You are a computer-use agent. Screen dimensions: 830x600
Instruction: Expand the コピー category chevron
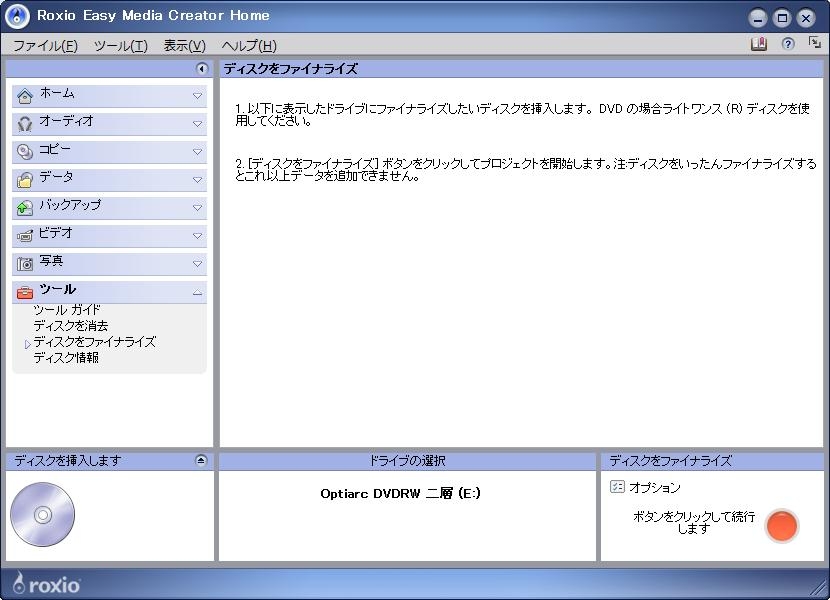coord(197,151)
